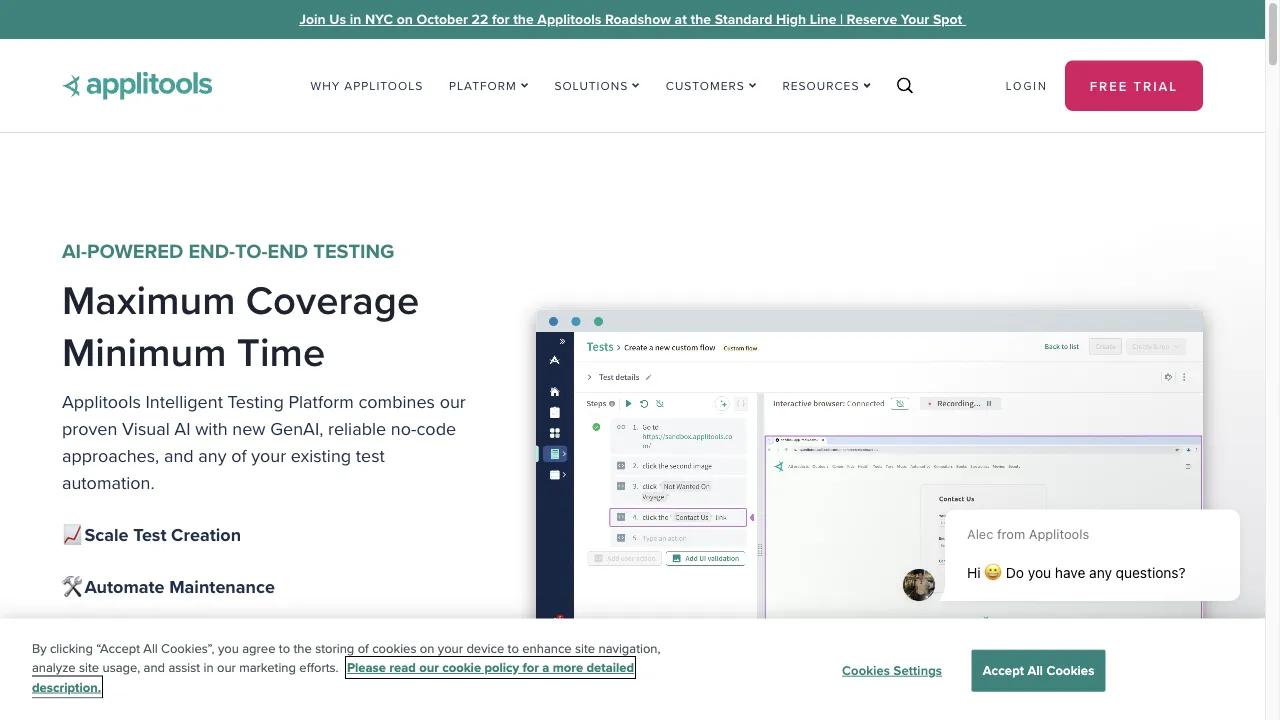Open the chat message from Alec

pyautogui.click(x=1092, y=555)
